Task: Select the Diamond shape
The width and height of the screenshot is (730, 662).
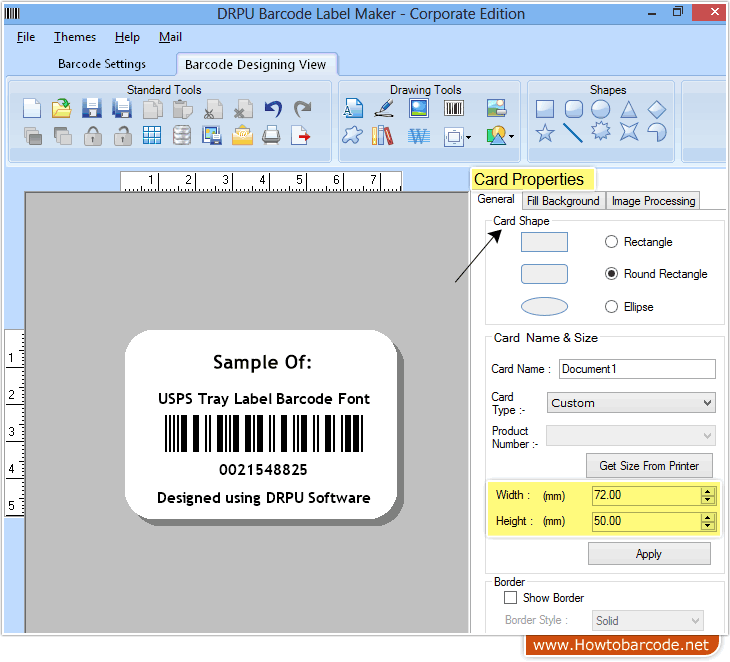Action: [656, 109]
